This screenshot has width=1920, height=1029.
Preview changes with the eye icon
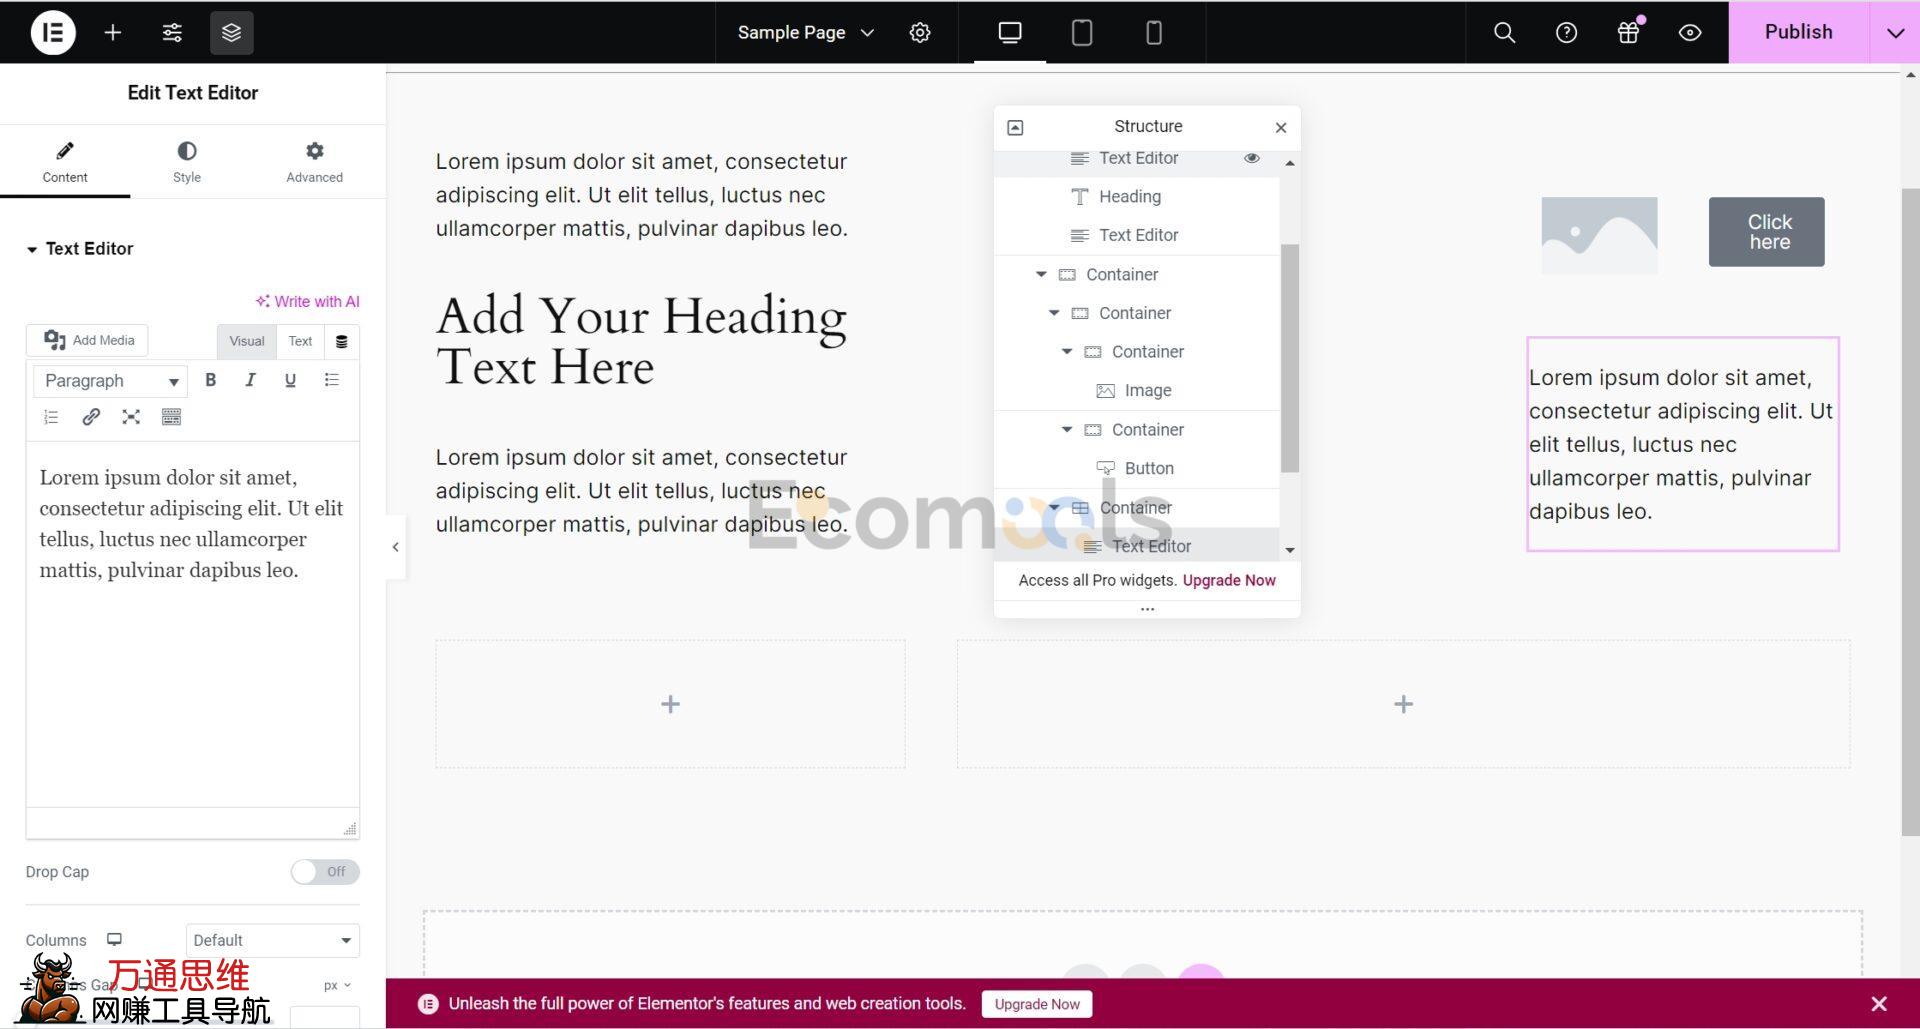[1690, 33]
